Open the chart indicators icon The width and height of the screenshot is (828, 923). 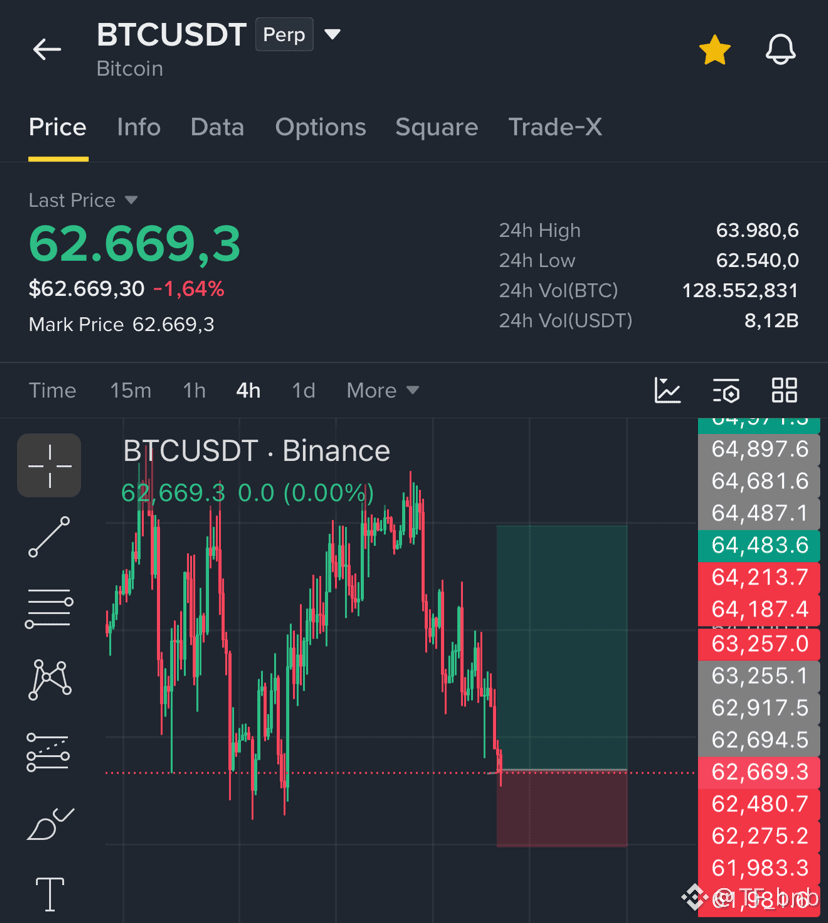coord(667,390)
